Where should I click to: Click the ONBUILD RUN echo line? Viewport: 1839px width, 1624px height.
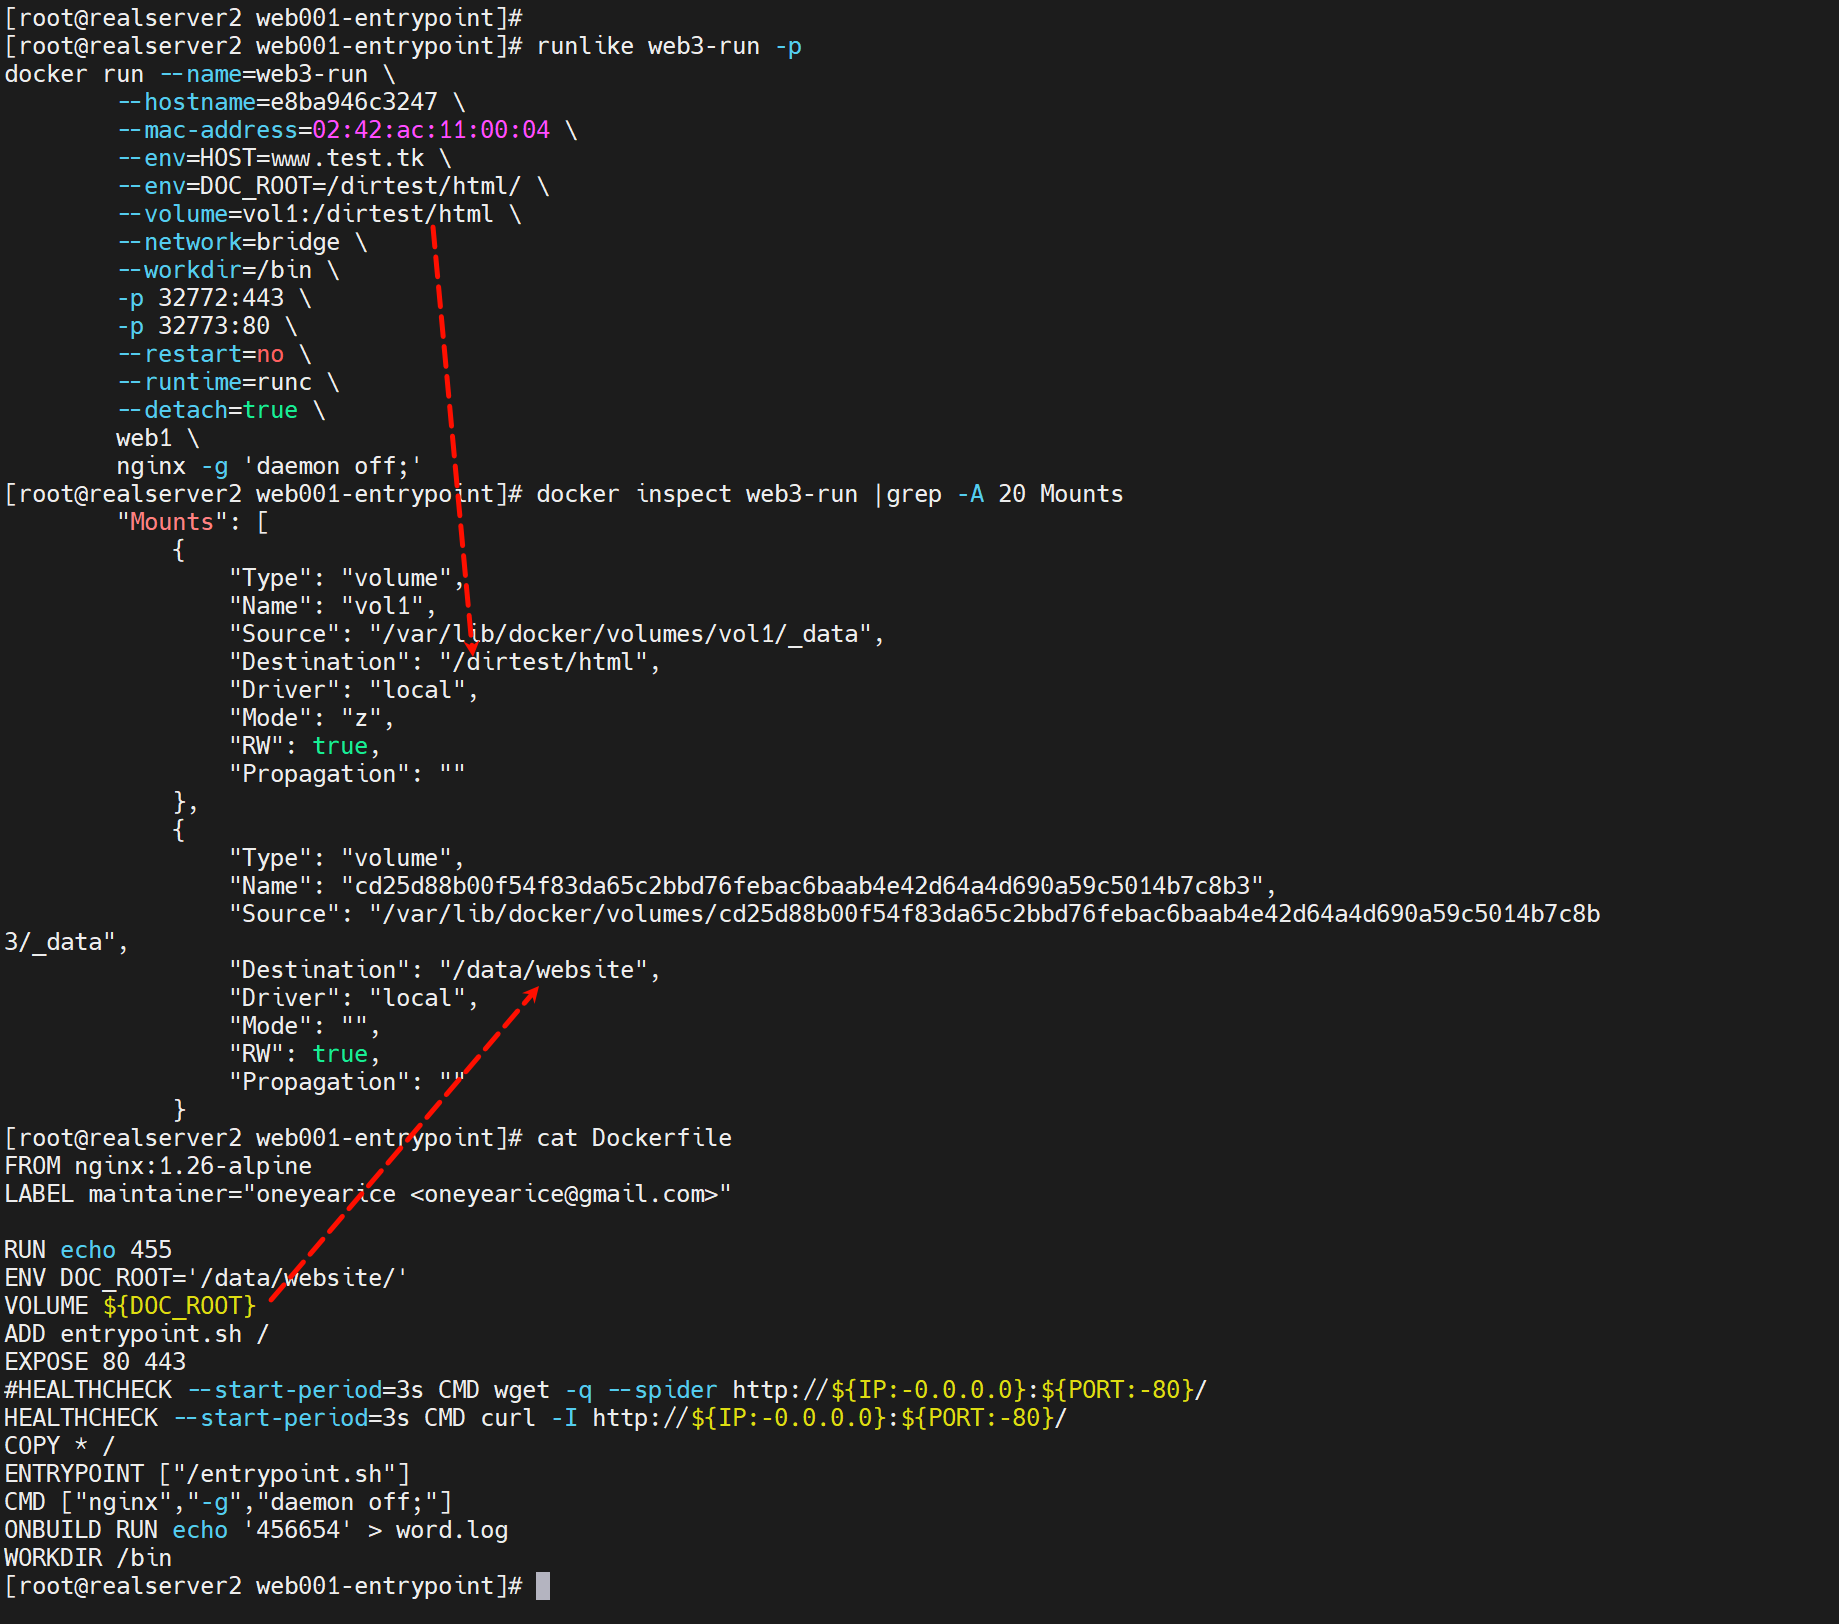click(256, 1530)
